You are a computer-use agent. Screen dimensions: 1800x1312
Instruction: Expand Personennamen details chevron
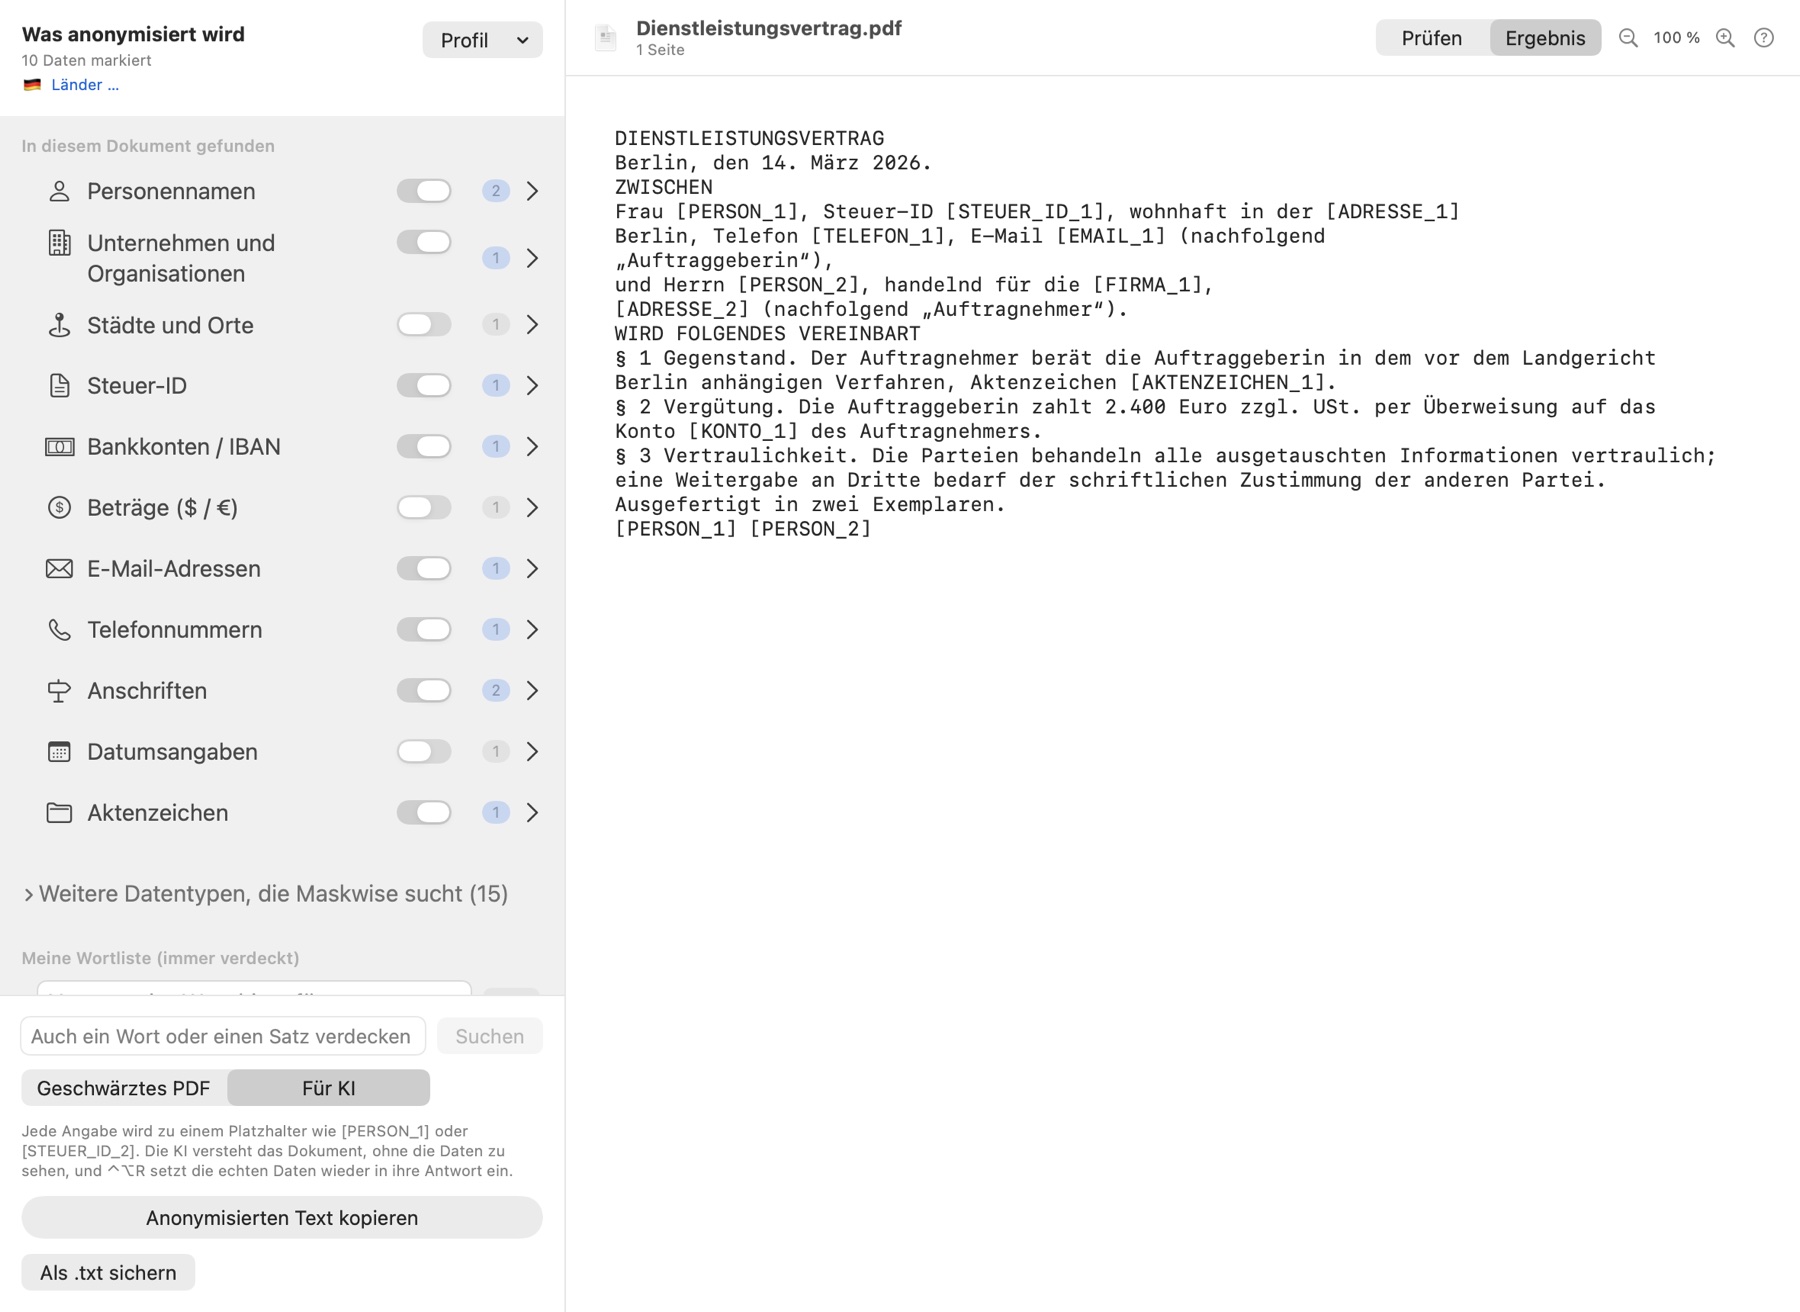coord(532,191)
